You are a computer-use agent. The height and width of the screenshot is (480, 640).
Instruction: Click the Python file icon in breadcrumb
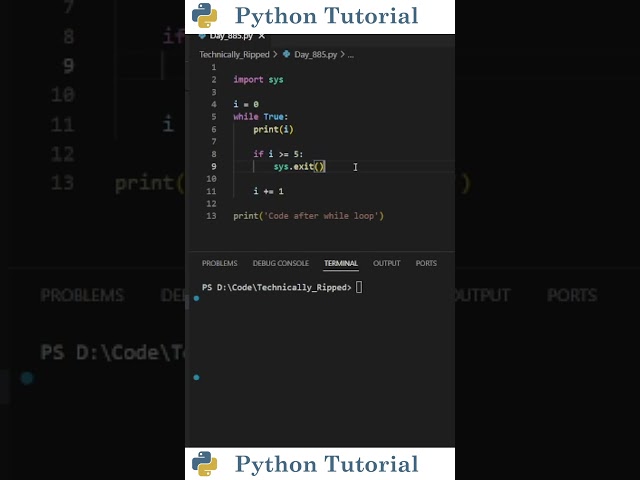(x=287, y=54)
